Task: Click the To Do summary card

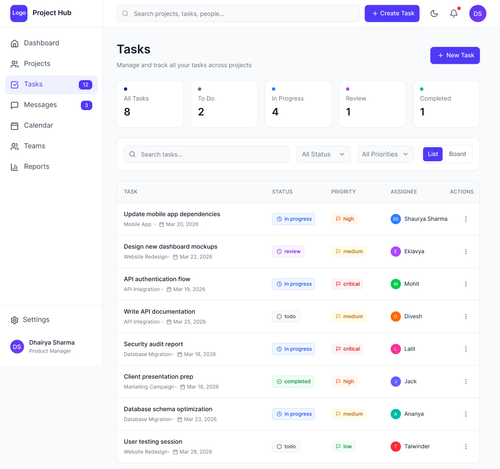Action: point(224,104)
